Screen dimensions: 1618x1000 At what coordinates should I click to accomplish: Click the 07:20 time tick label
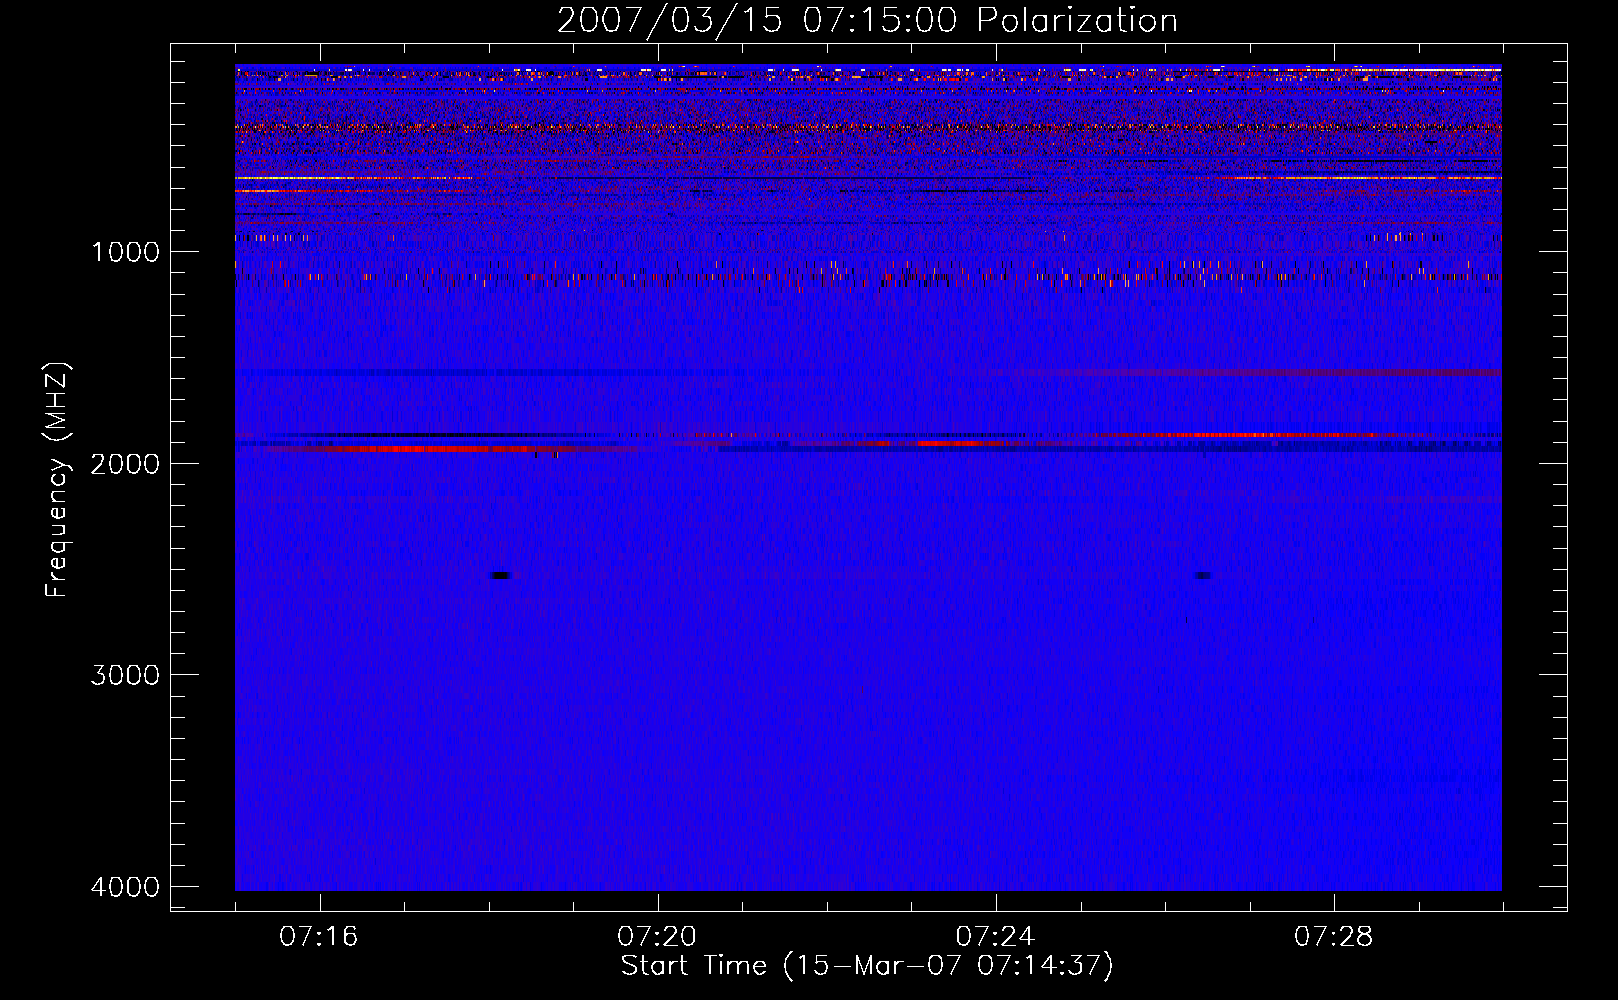pyautogui.click(x=657, y=937)
